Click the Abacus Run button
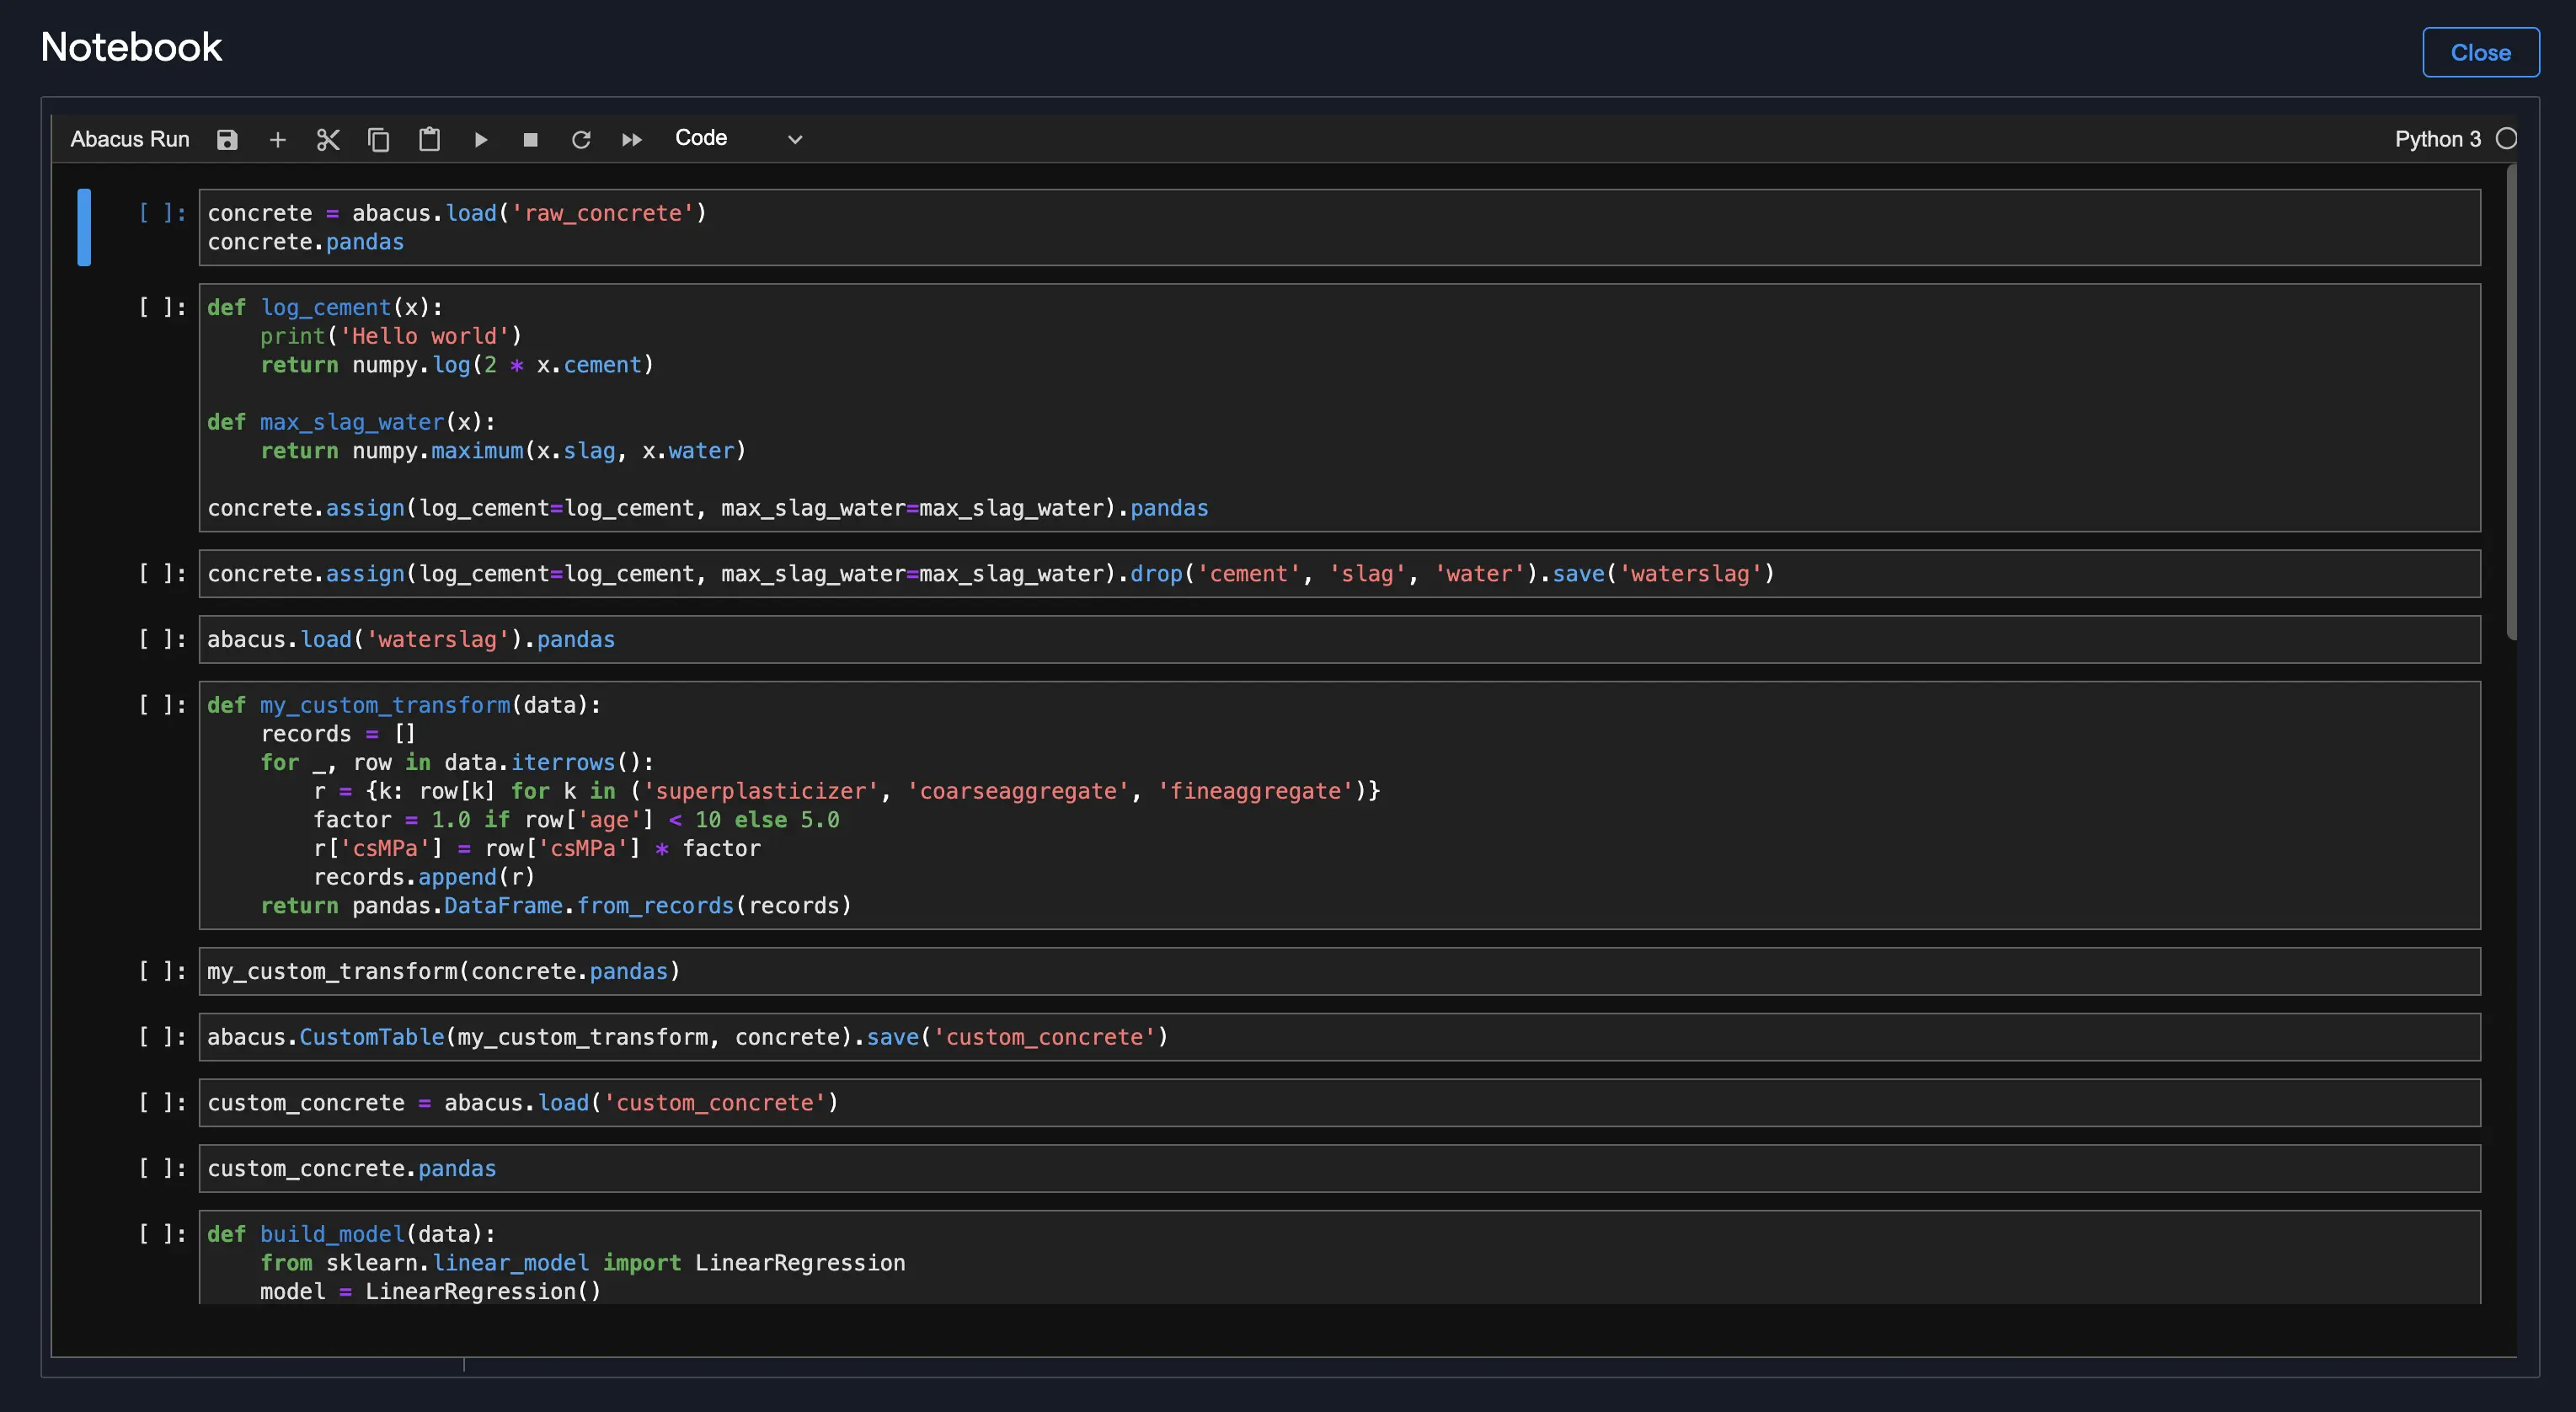The width and height of the screenshot is (2576, 1412). 130,139
